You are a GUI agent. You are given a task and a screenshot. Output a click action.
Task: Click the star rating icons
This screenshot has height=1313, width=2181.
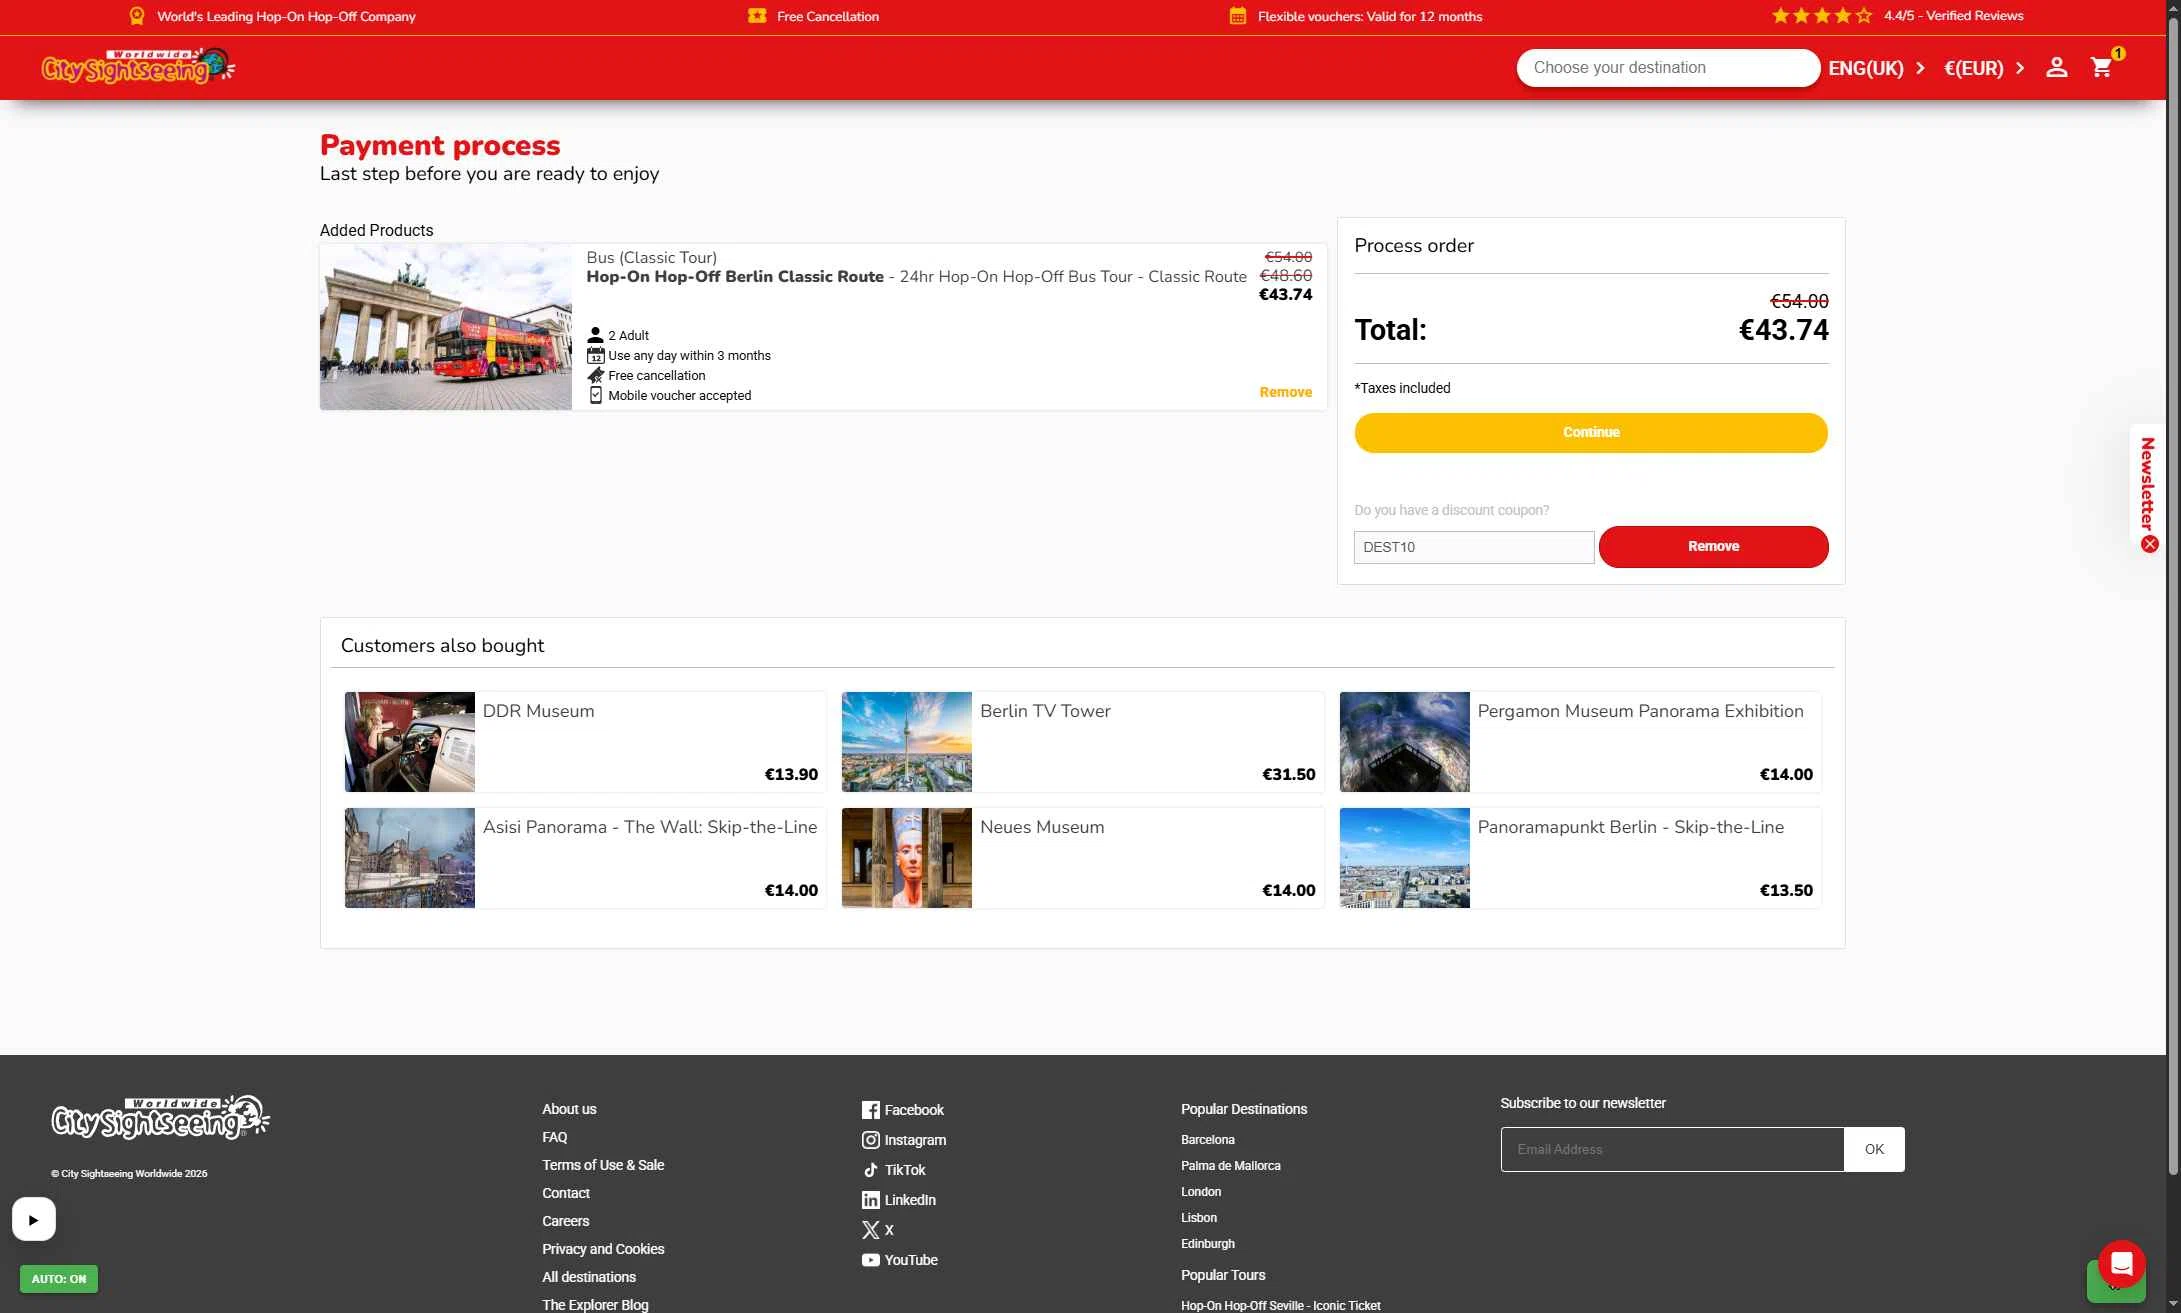tap(1821, 16)
